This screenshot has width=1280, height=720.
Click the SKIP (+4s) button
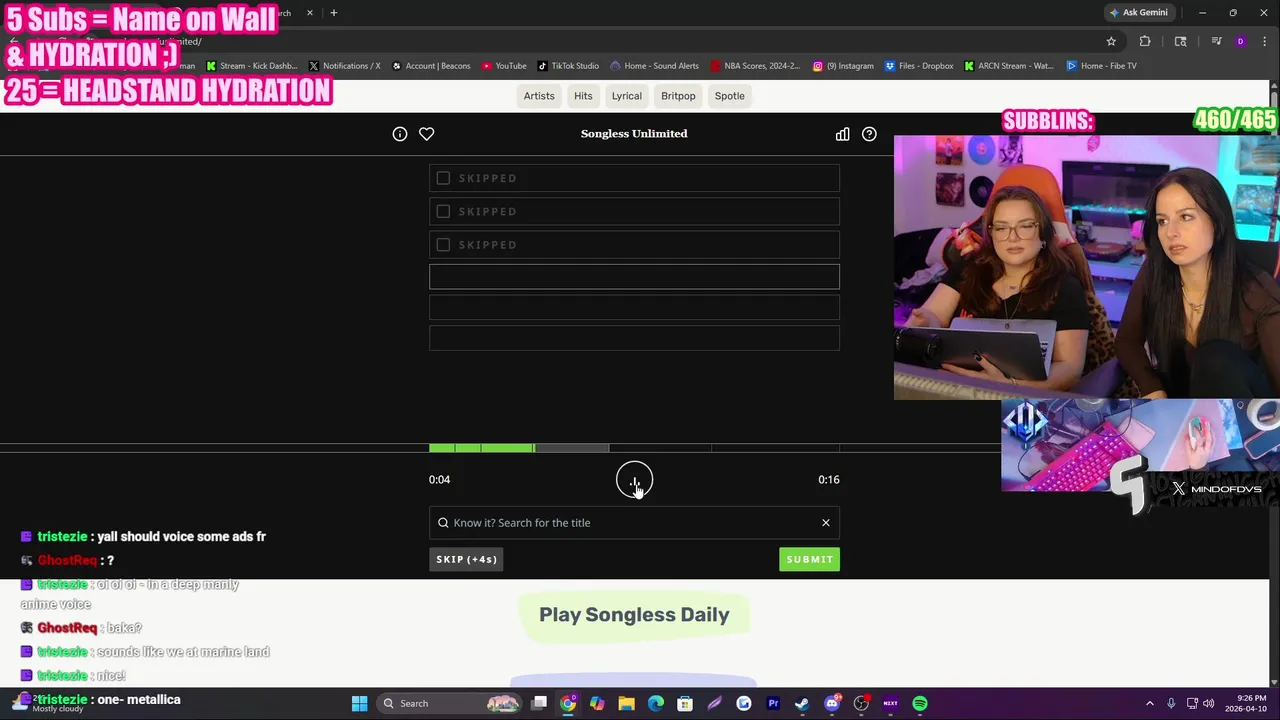467,560
